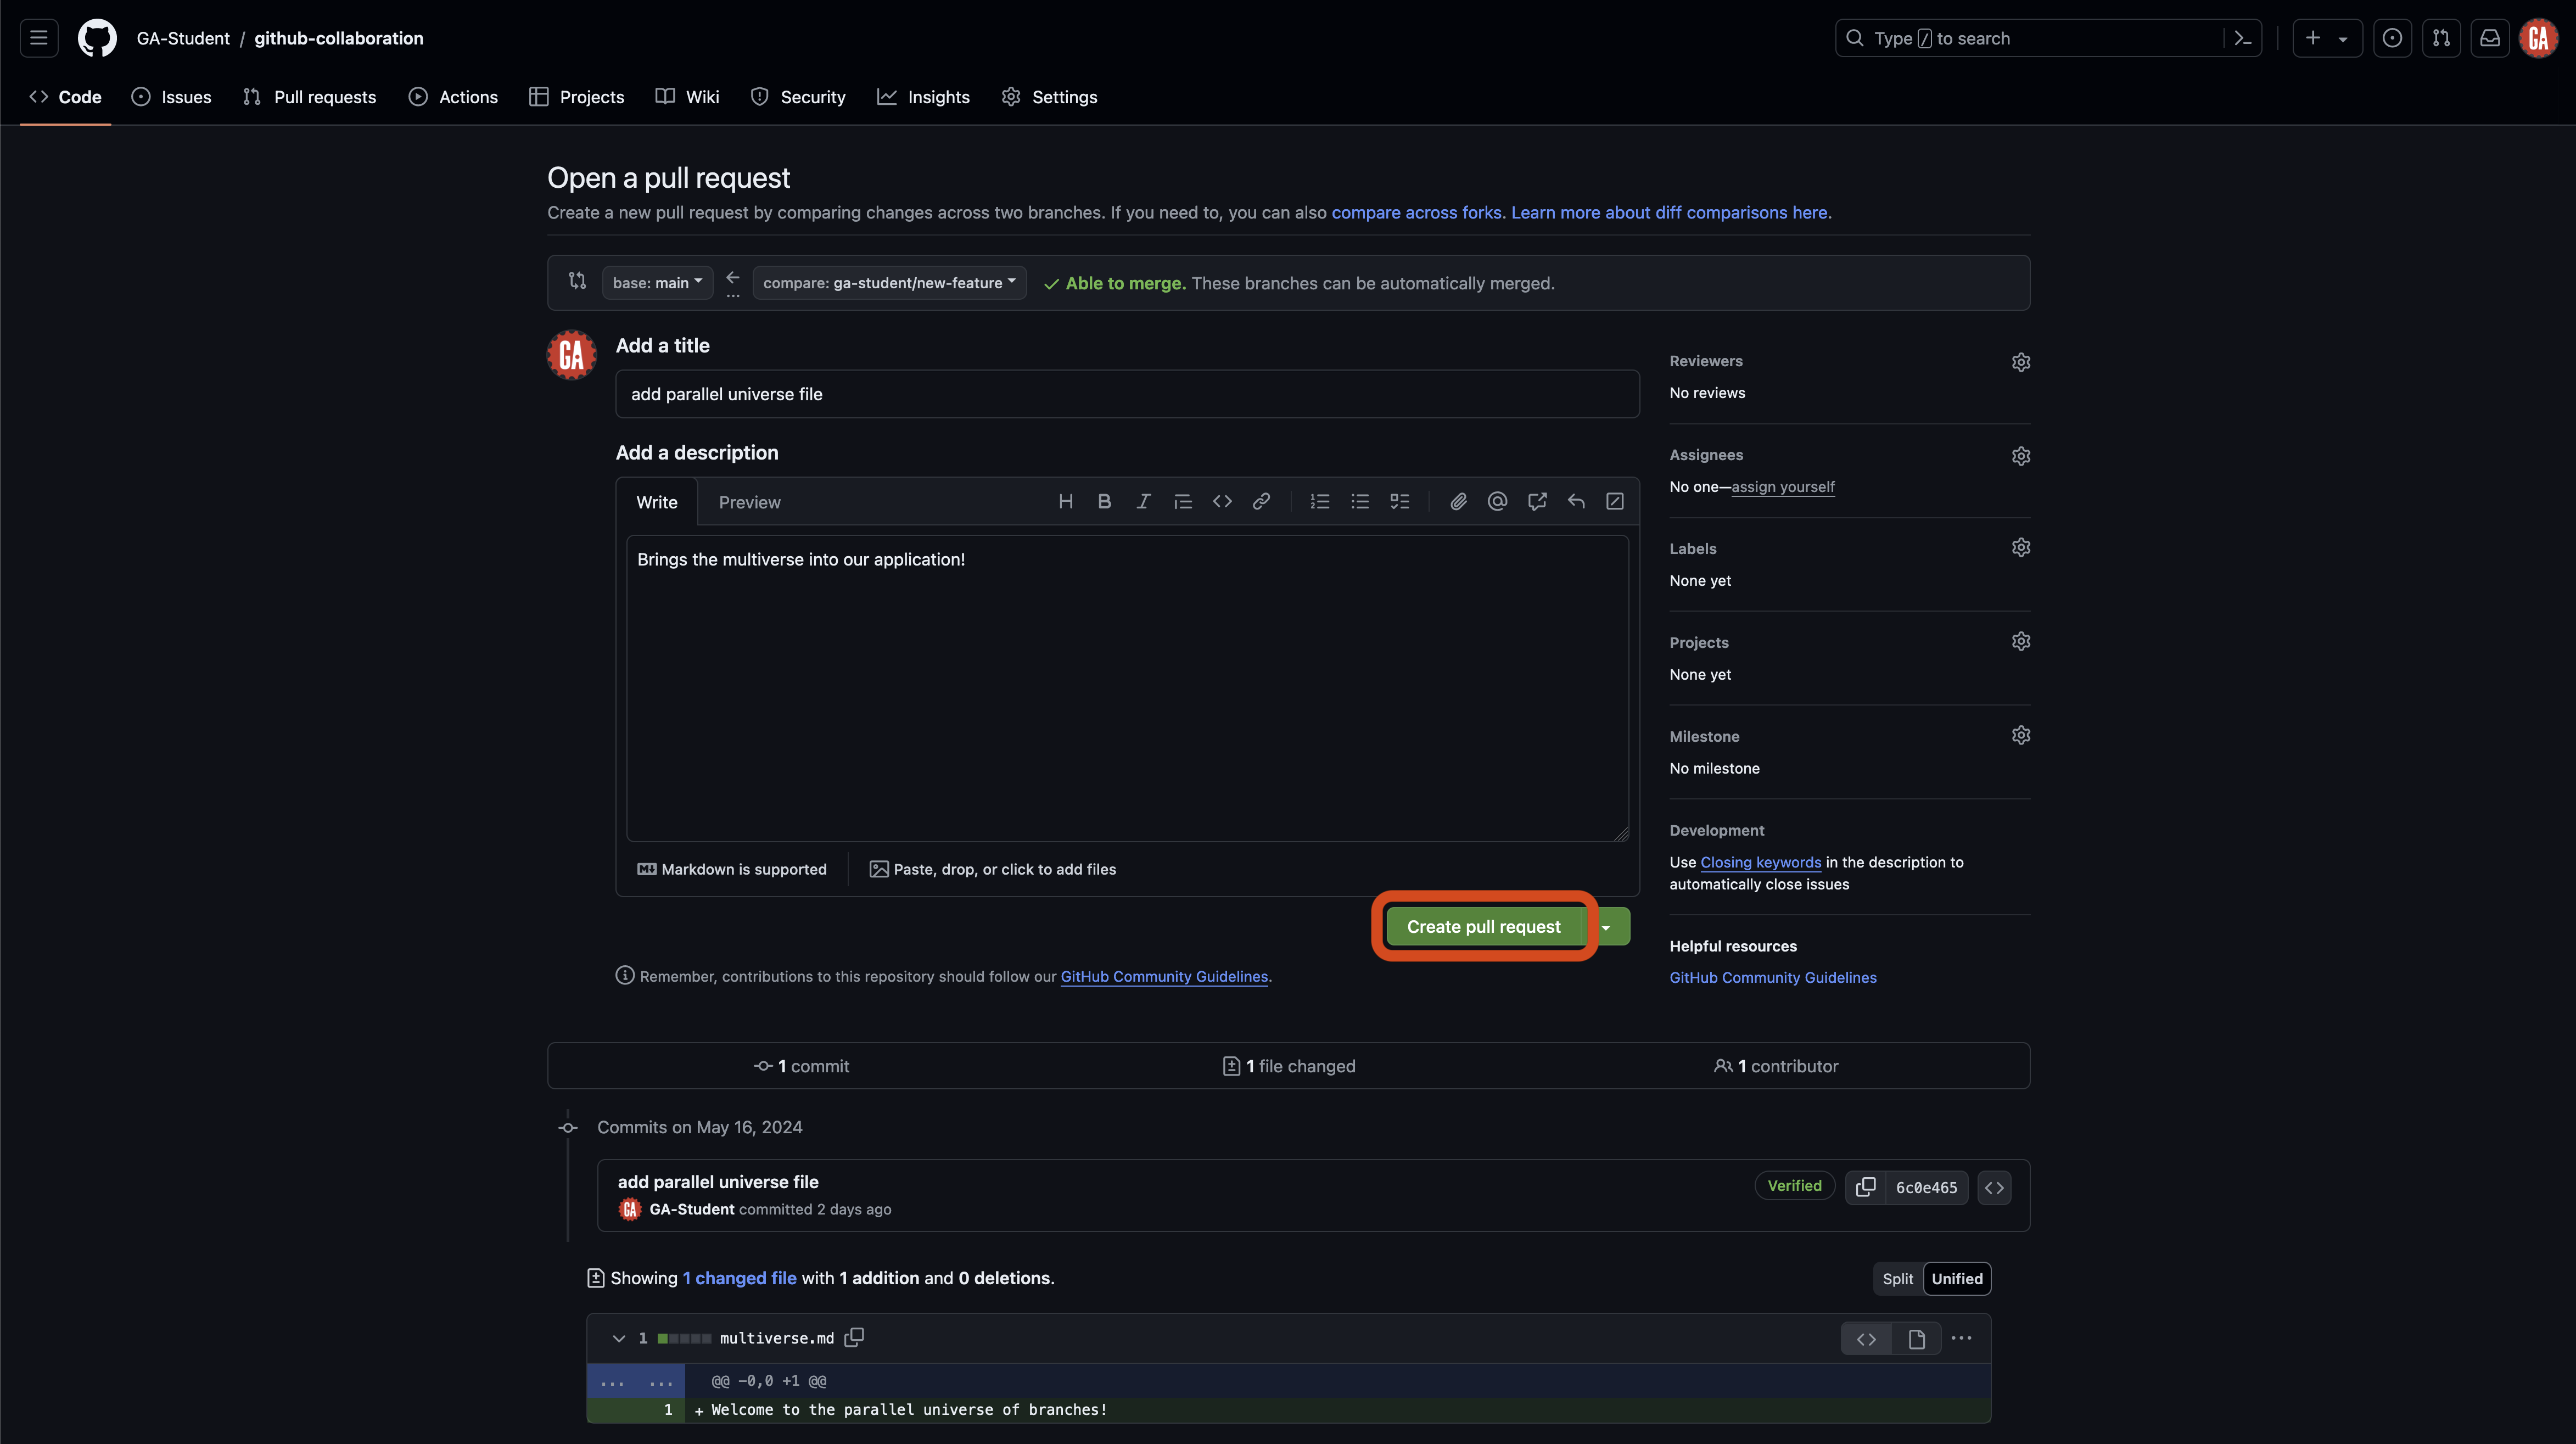Insert a numbered list in the description
The width and height of the screenshot is (2576, 1444).
pyautogui.click(x=1320, y=501)
